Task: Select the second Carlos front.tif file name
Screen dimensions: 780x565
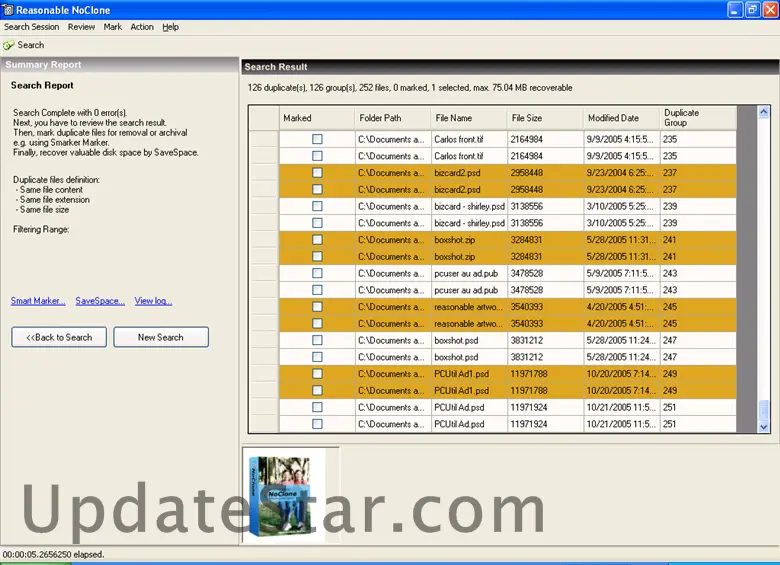Action: (x=469, y=156)
